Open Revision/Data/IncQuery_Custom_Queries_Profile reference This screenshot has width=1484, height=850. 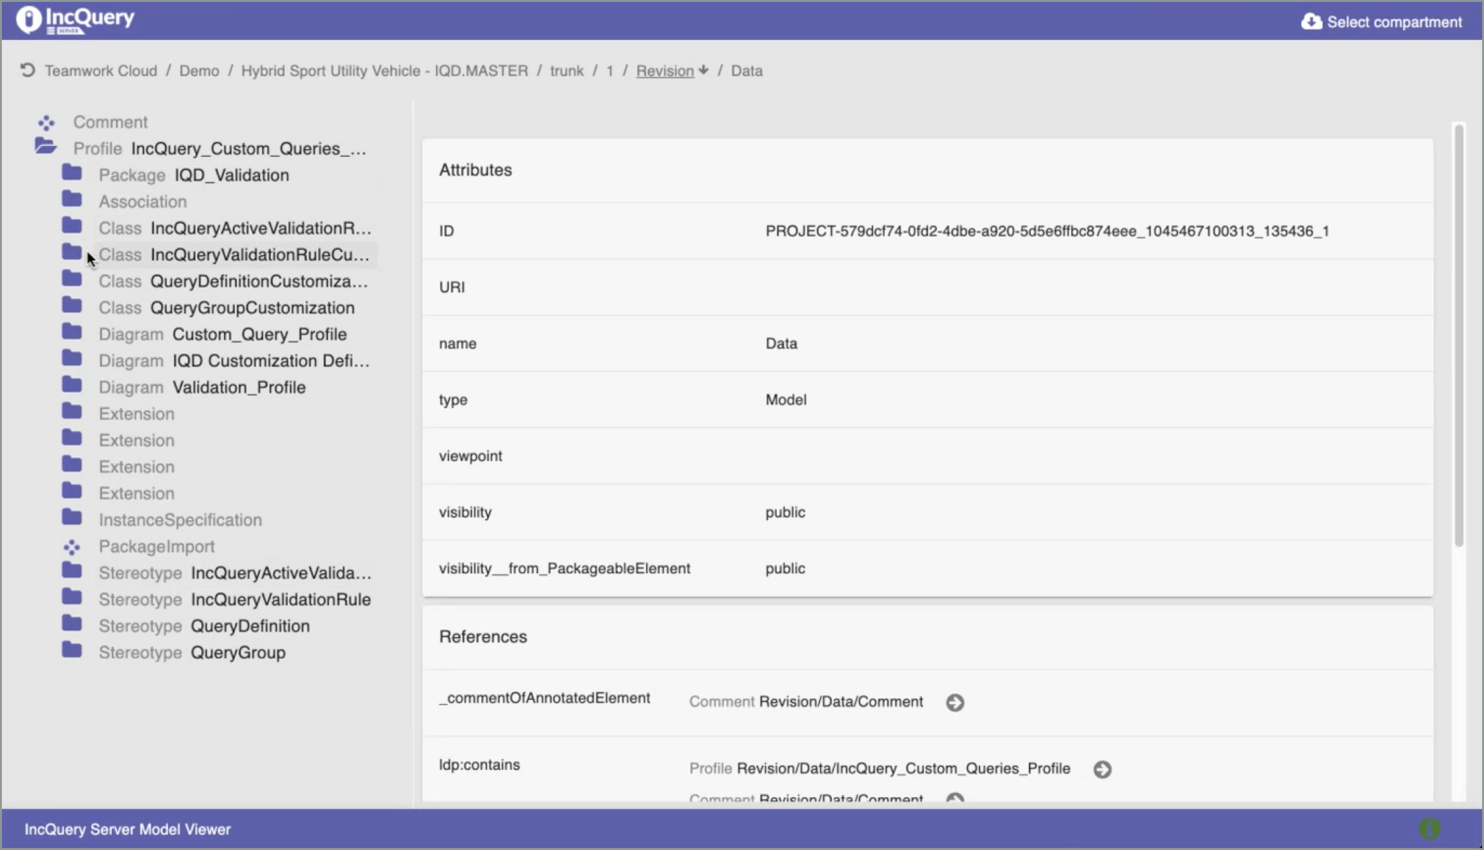tap(903, 769)
